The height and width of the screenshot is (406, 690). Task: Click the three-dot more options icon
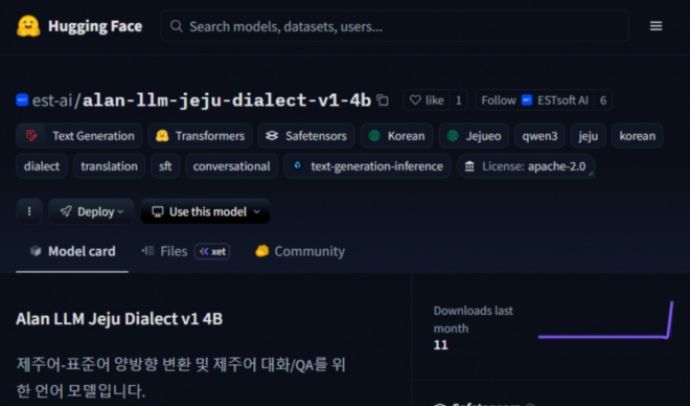click(x=29, y=211)
